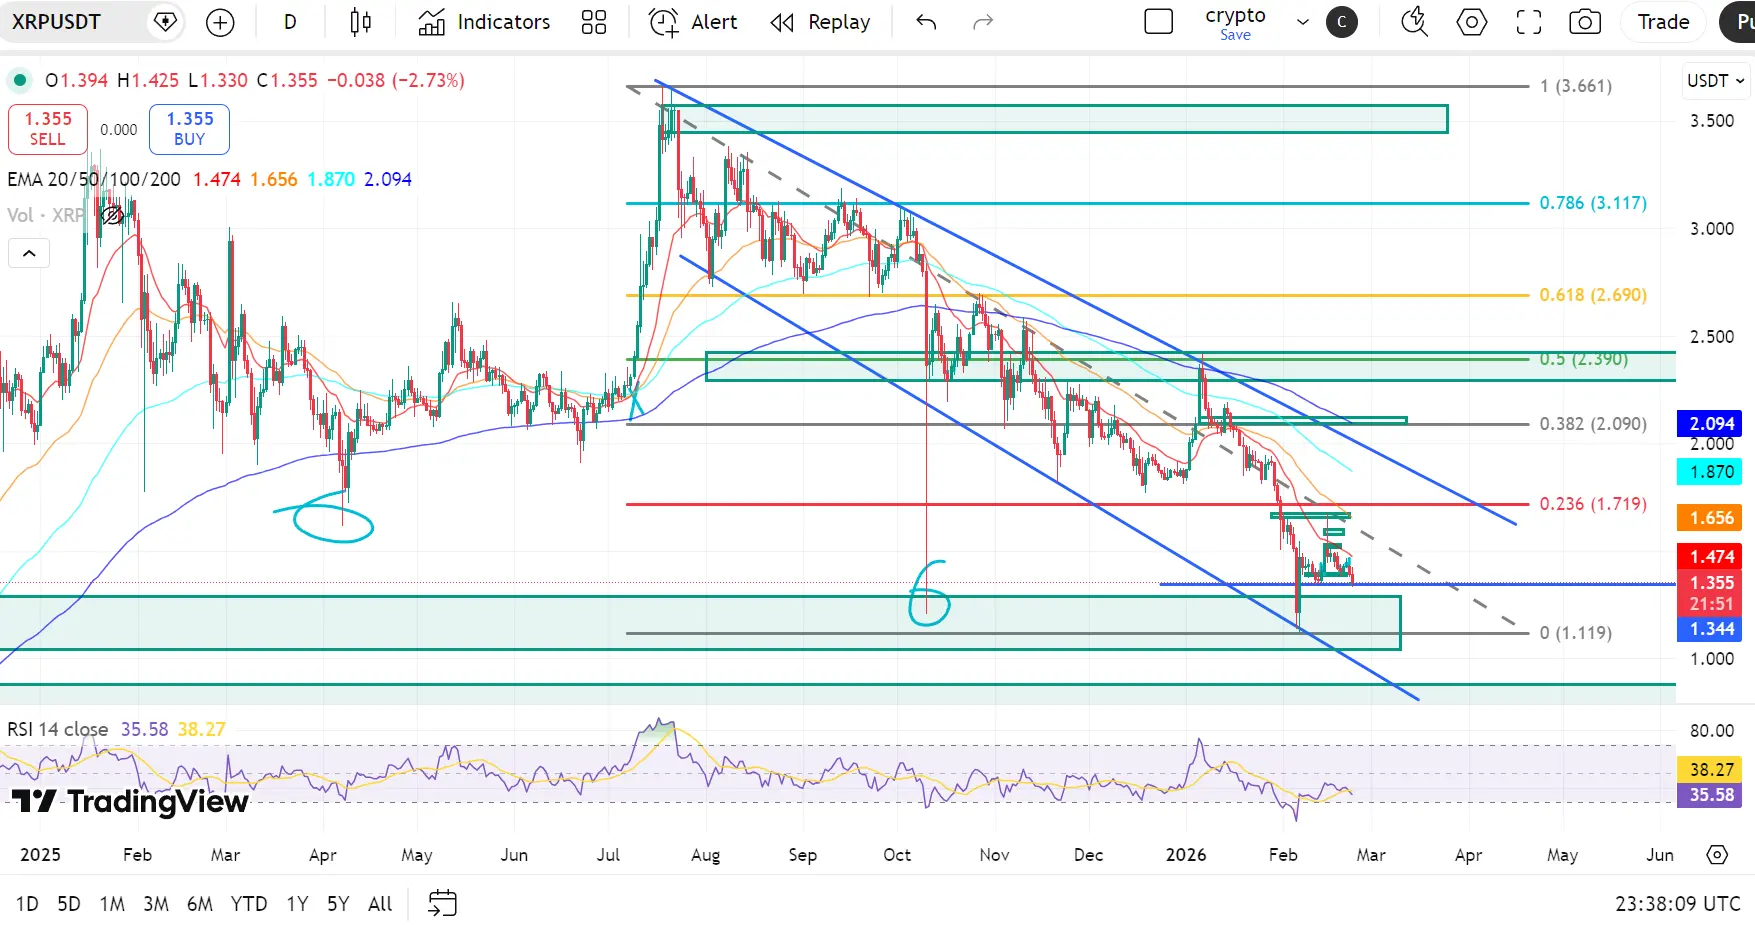This screenshot has height=926, width=1755.
Task: Click the 0.618 (2.690) Fibonacci level label
Action: point(1593,295)
